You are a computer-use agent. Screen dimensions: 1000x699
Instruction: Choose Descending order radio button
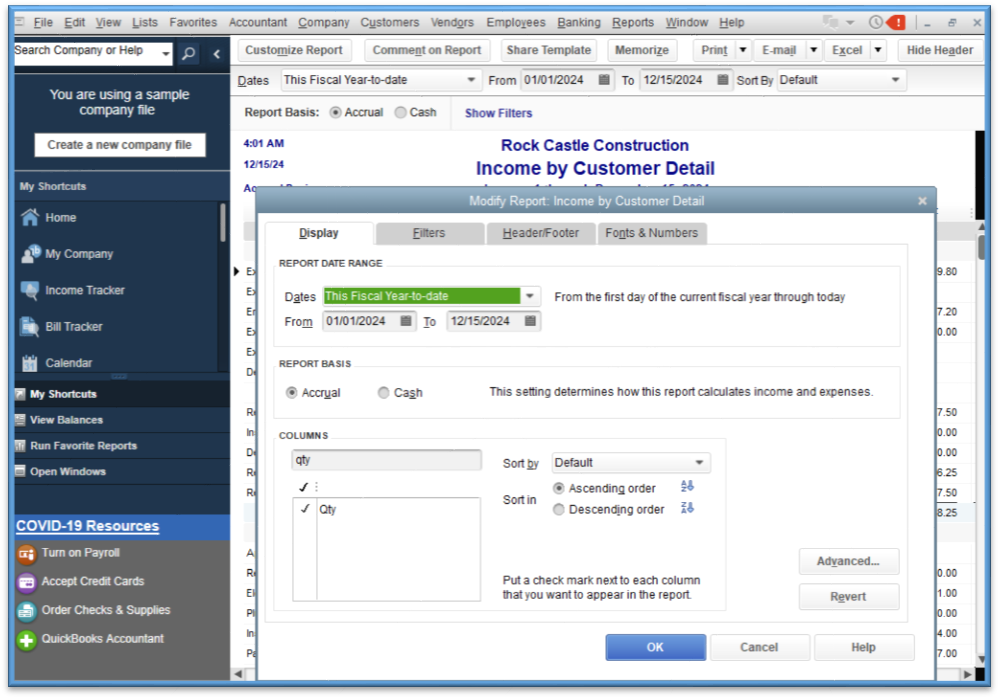point(559,510)
